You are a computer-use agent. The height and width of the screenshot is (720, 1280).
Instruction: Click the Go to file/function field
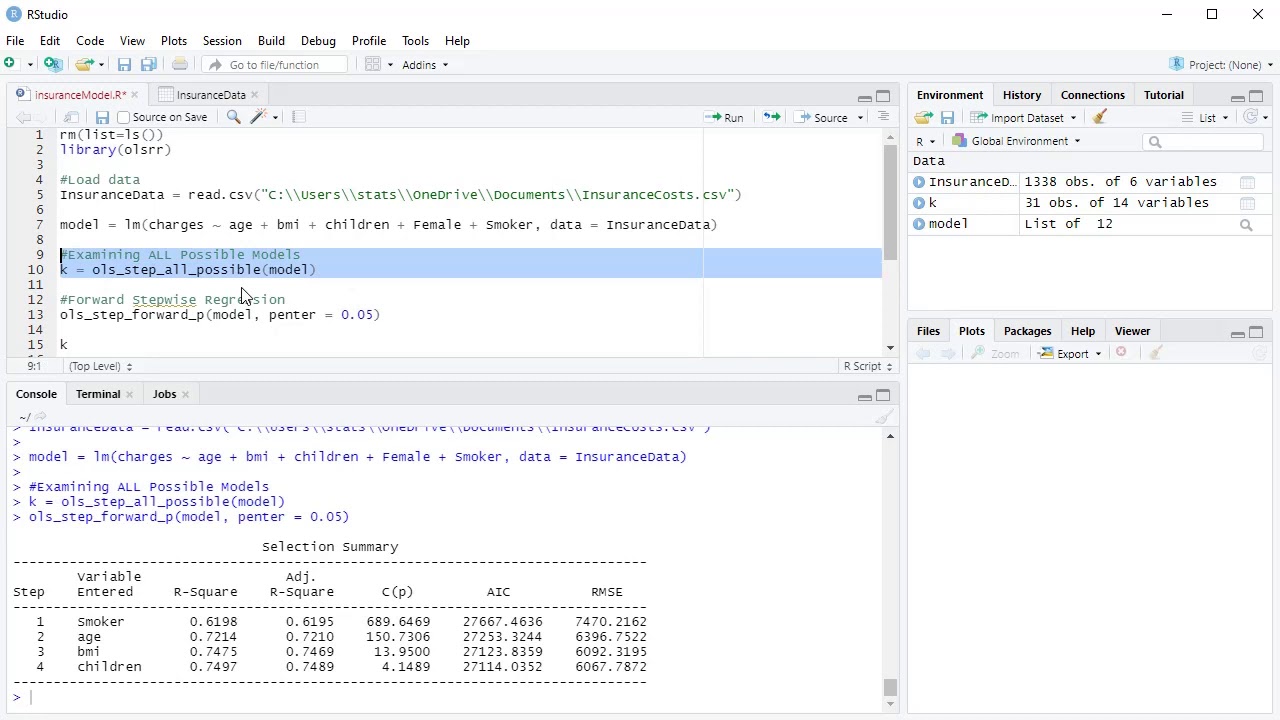(275, 65)
